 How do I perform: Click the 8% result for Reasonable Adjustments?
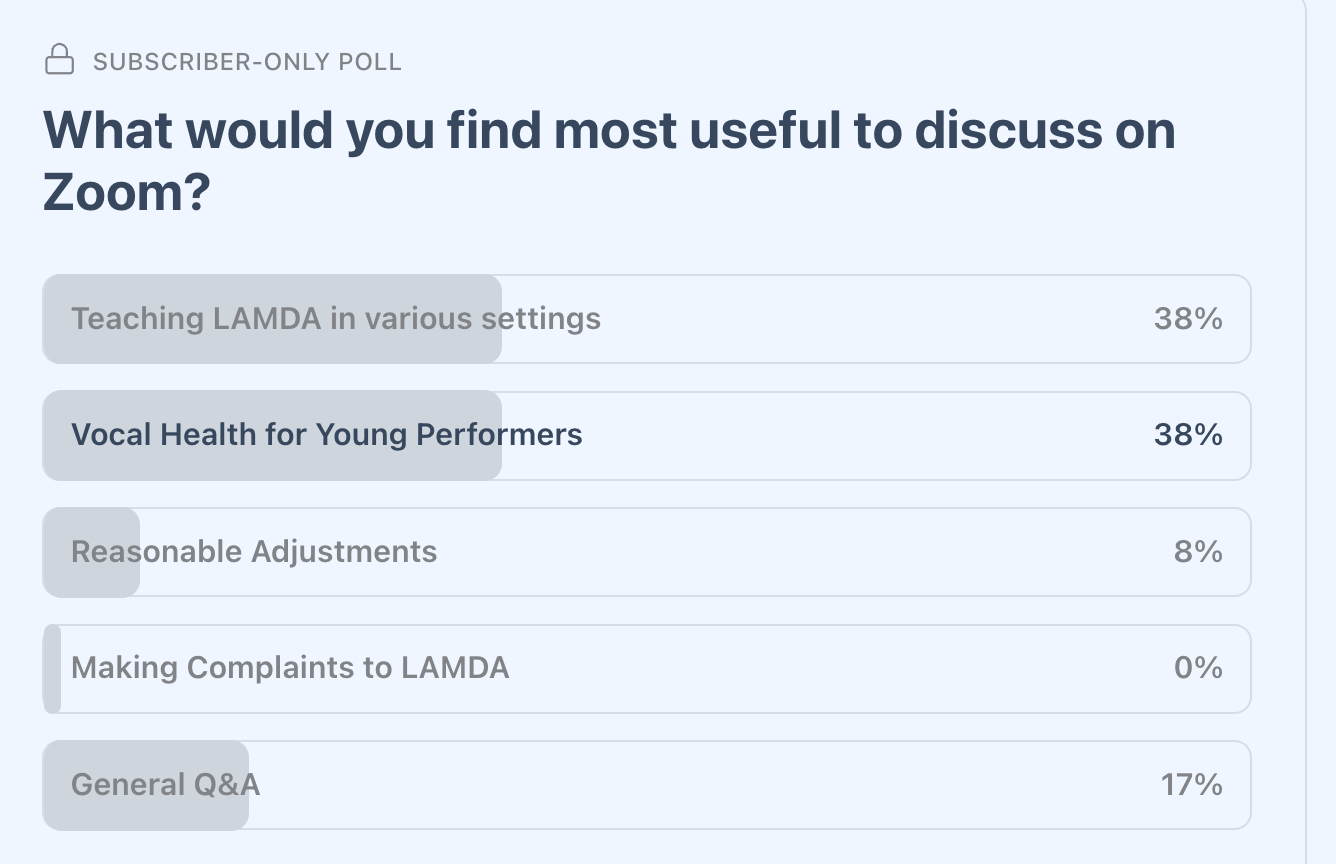pos(1198,552)
